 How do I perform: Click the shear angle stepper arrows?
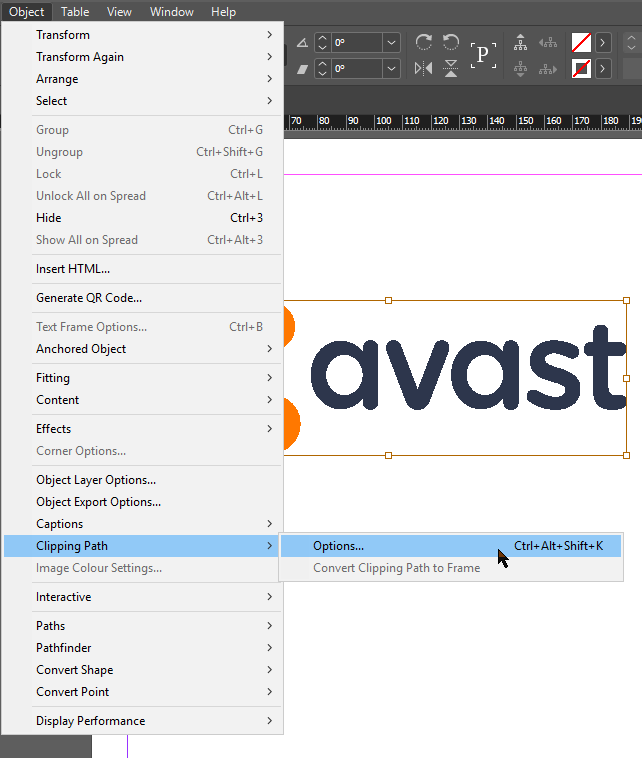click(x=322, y=68)
